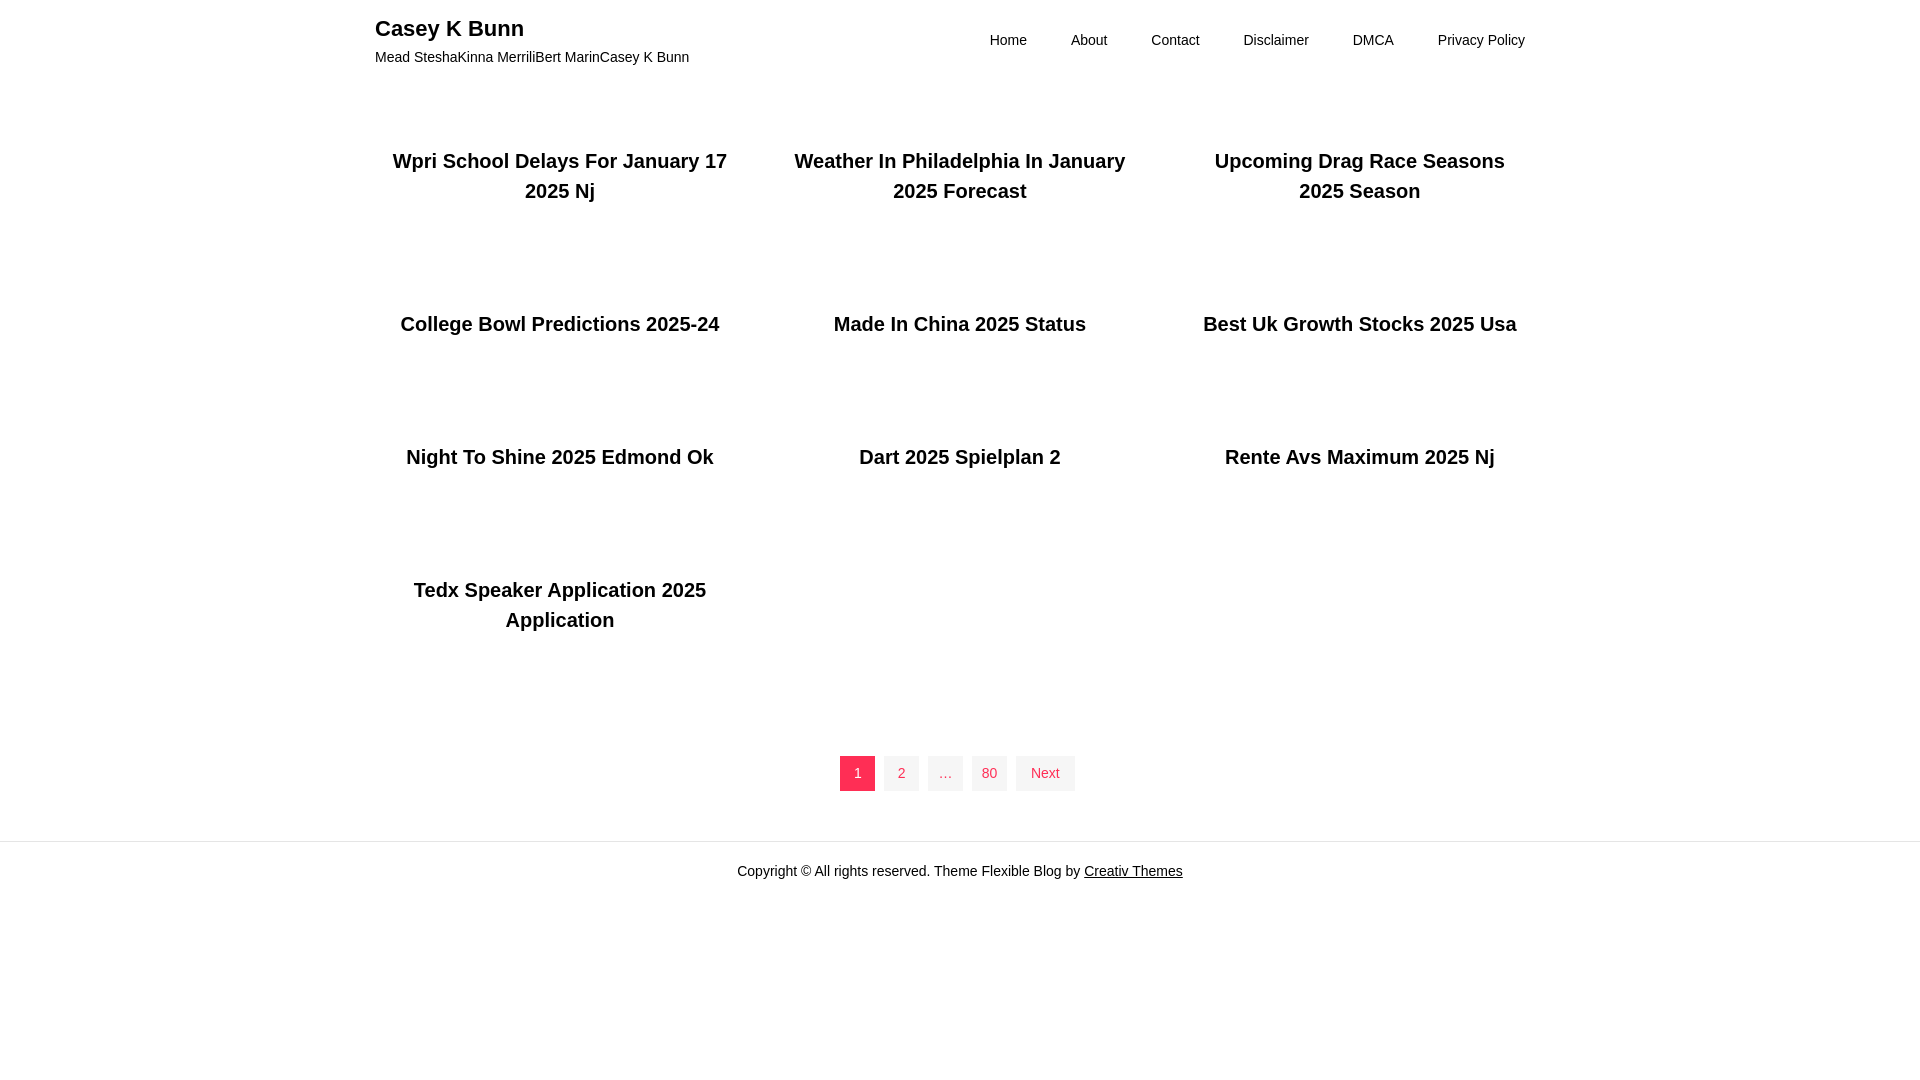Open the DMCA page
The image size is (1920, 1080).
coord(1373,40)
